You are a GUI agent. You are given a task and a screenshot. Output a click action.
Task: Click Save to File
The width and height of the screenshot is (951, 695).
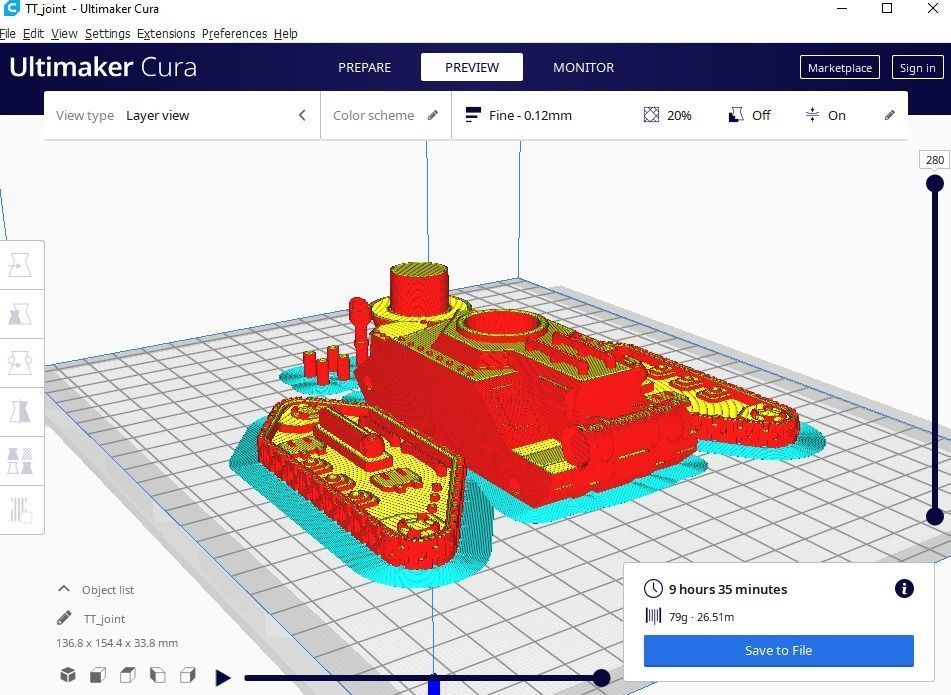(778, 650)
